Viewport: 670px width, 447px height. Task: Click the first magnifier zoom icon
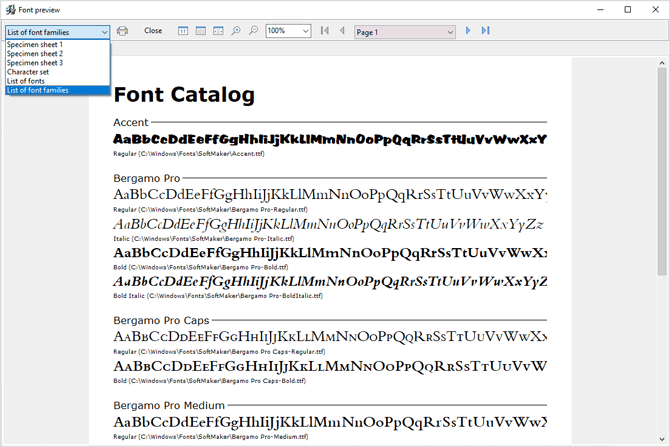(236, 31)
